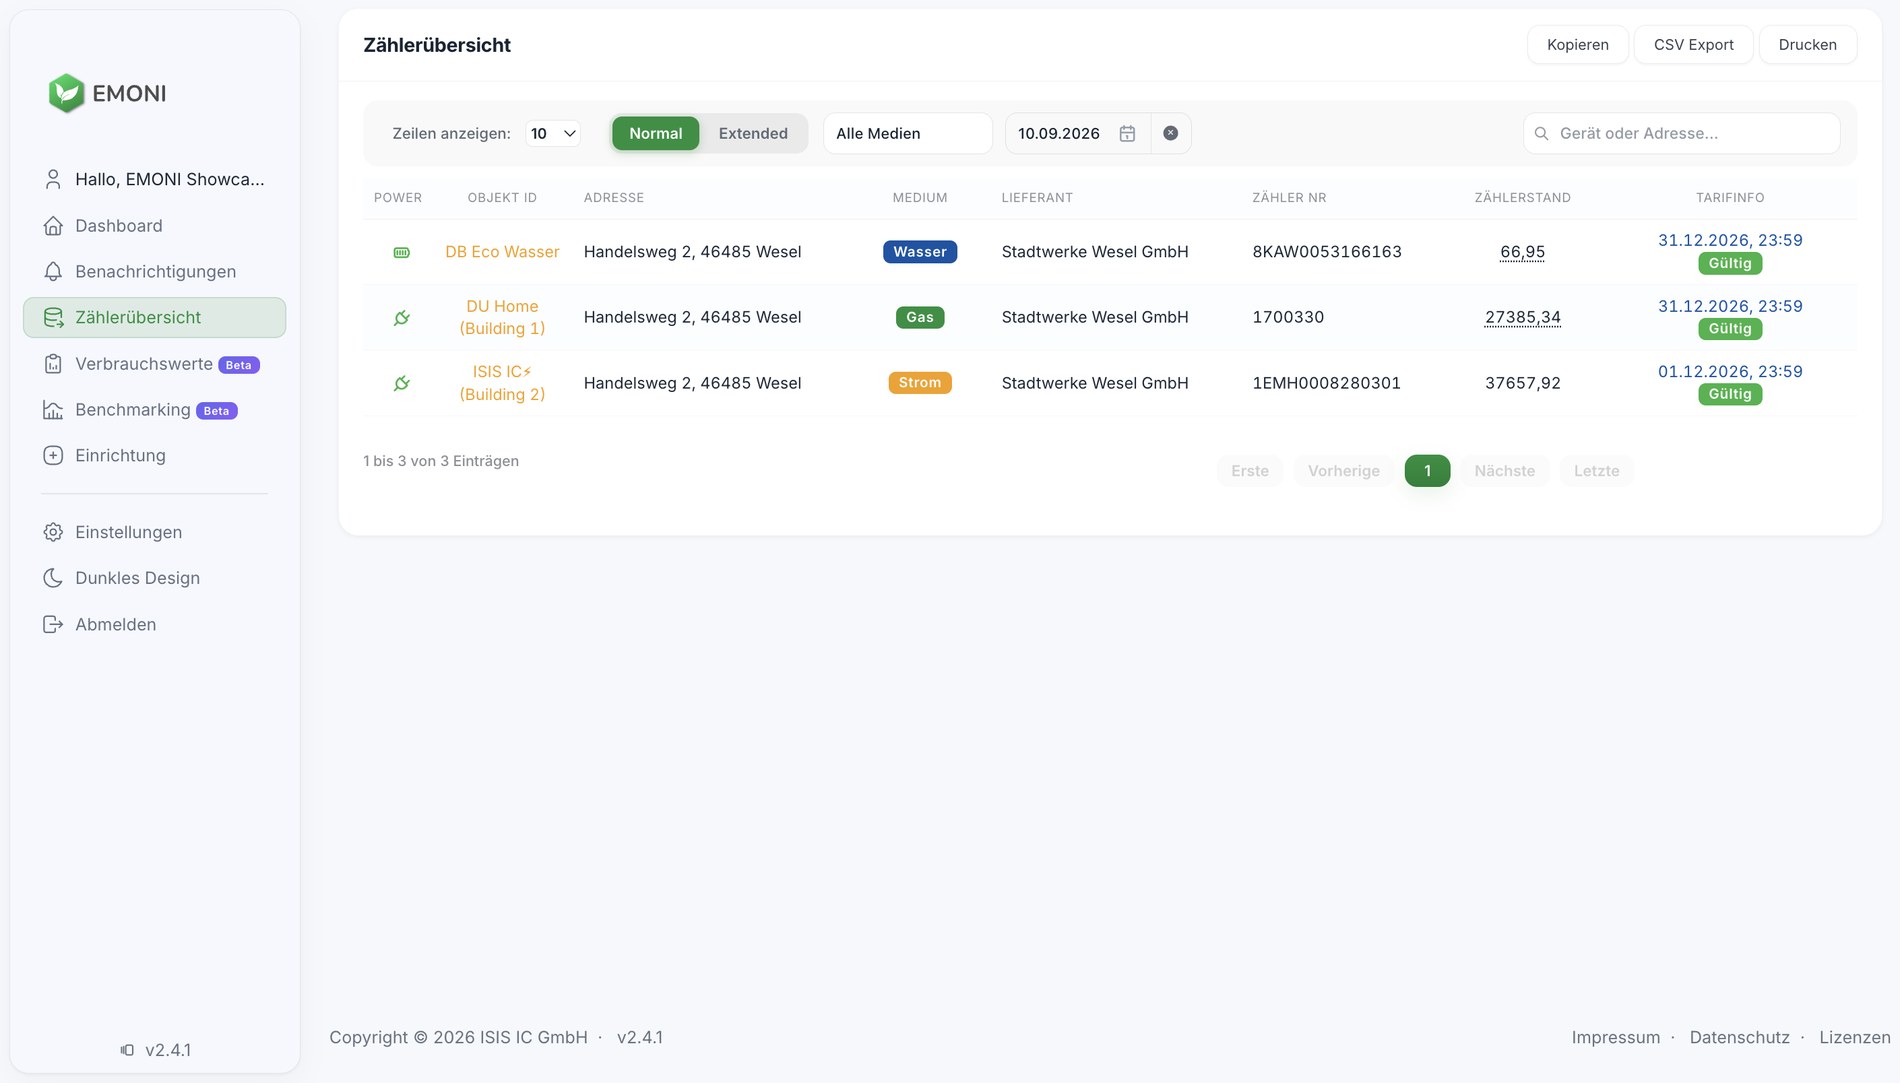Image resolution: width=1900 pixels, height=1083 pixels.
Task: Click the EMONI leaf logo icon
Action: [66, 93]
